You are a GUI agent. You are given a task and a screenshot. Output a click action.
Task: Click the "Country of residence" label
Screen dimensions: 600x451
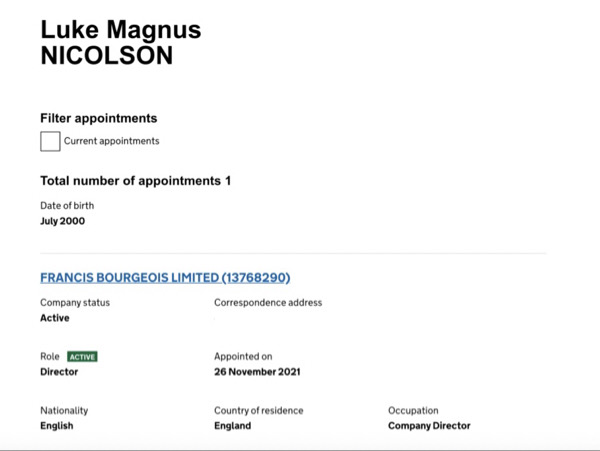258,410
